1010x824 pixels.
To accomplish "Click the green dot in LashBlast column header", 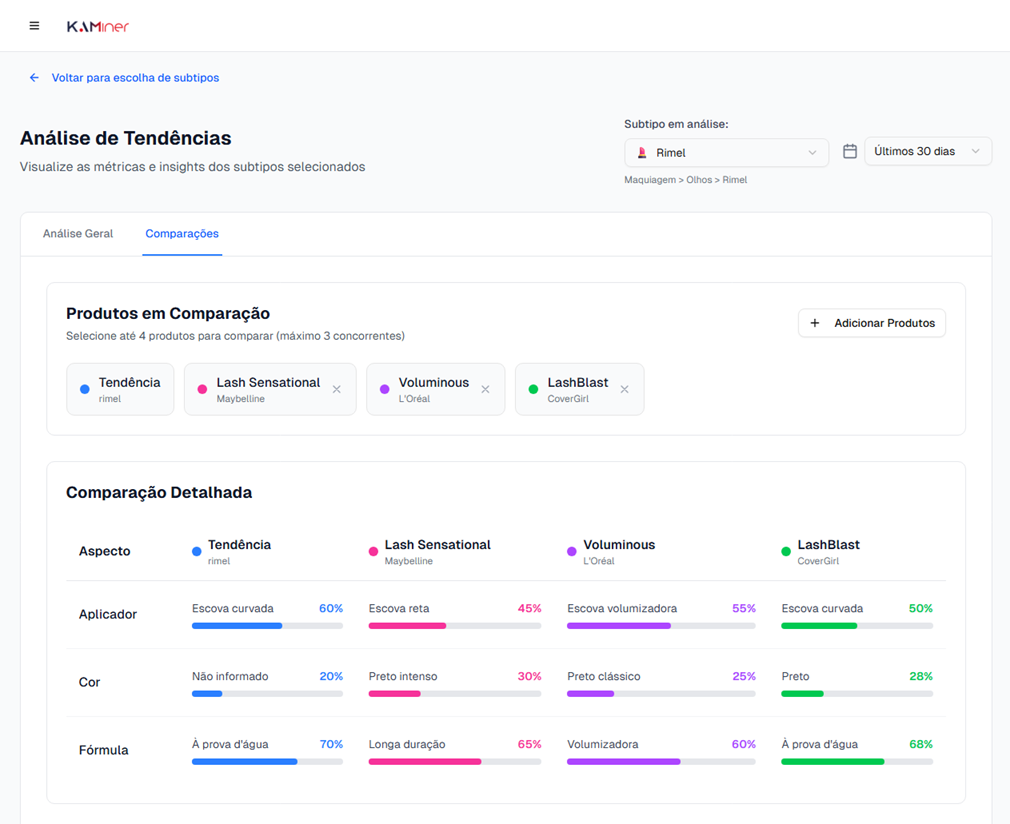I will point(786,552).
